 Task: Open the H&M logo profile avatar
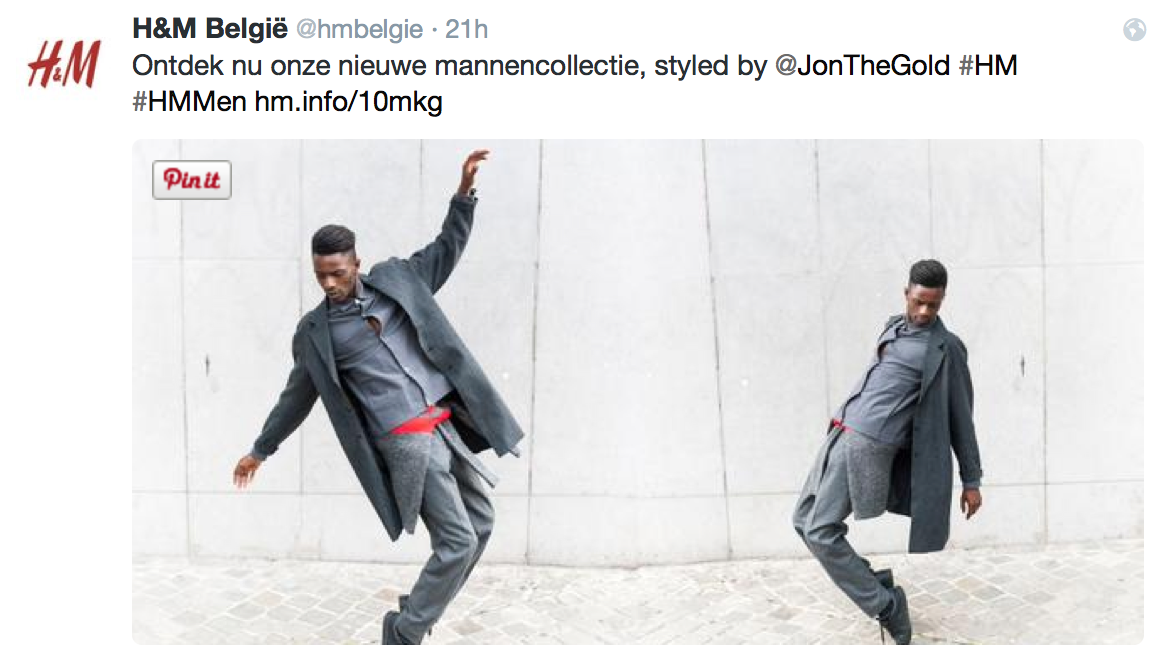(63, 64)
